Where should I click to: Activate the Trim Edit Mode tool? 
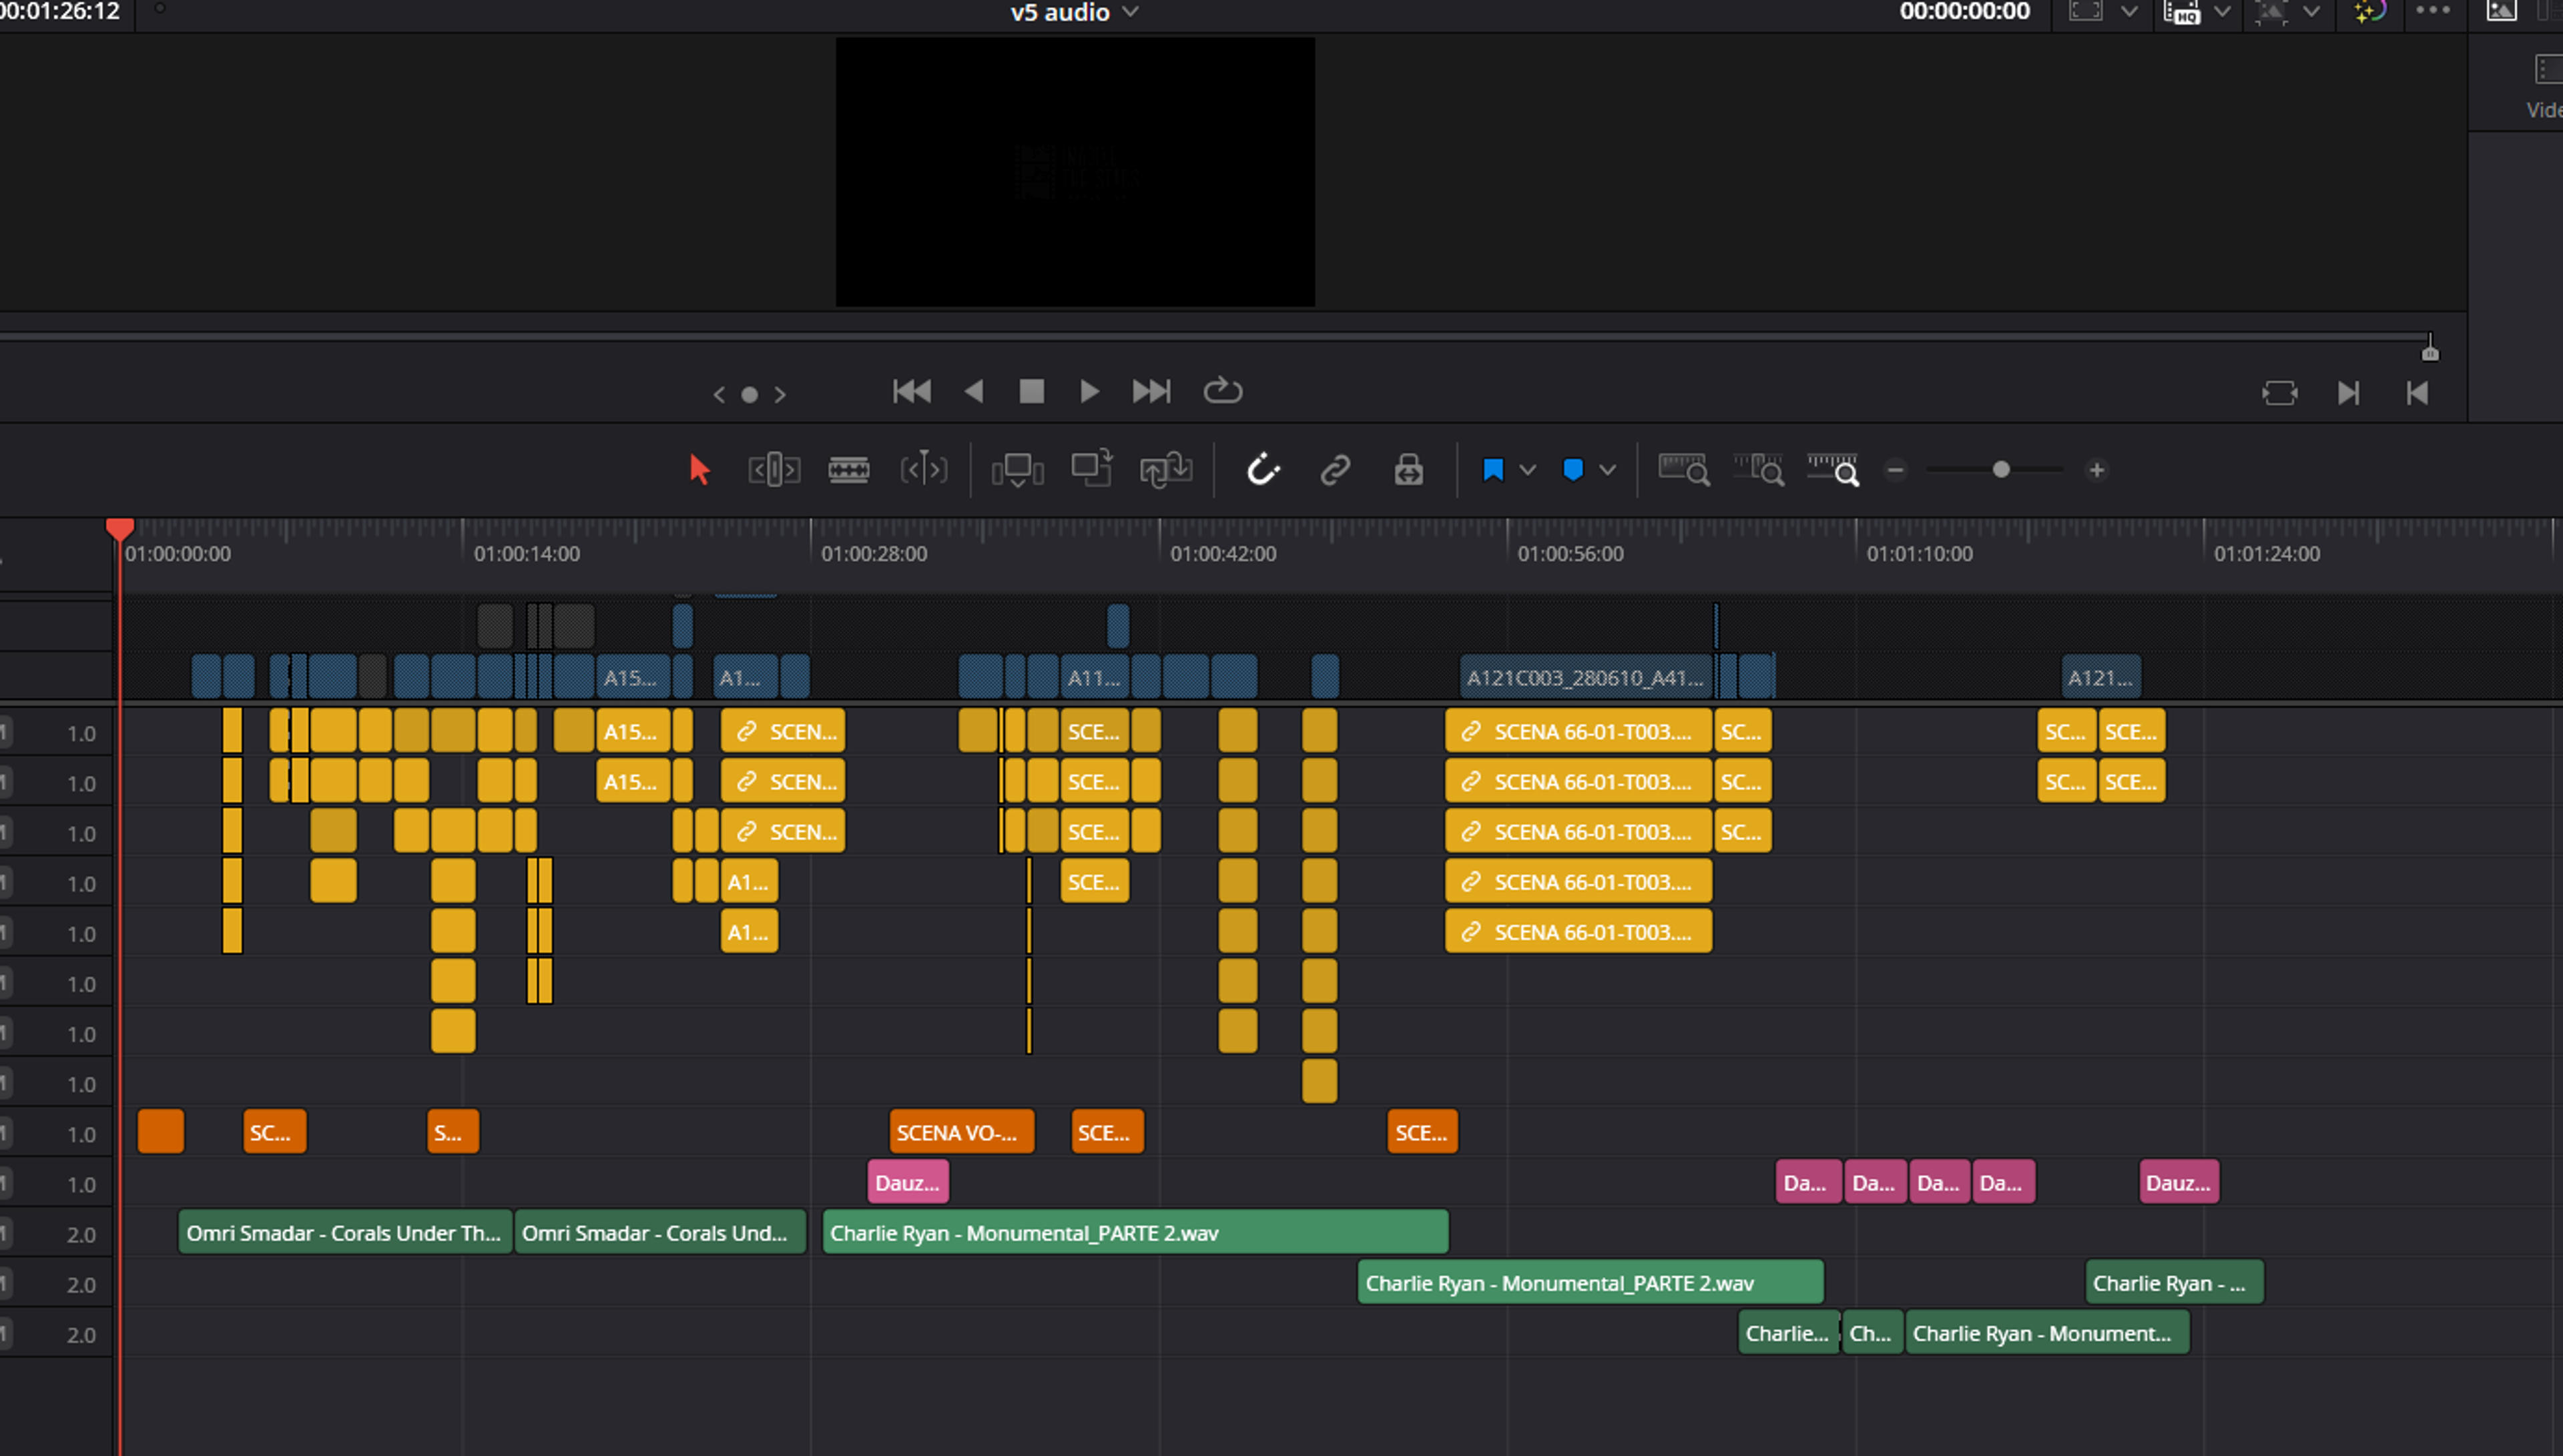774,469
